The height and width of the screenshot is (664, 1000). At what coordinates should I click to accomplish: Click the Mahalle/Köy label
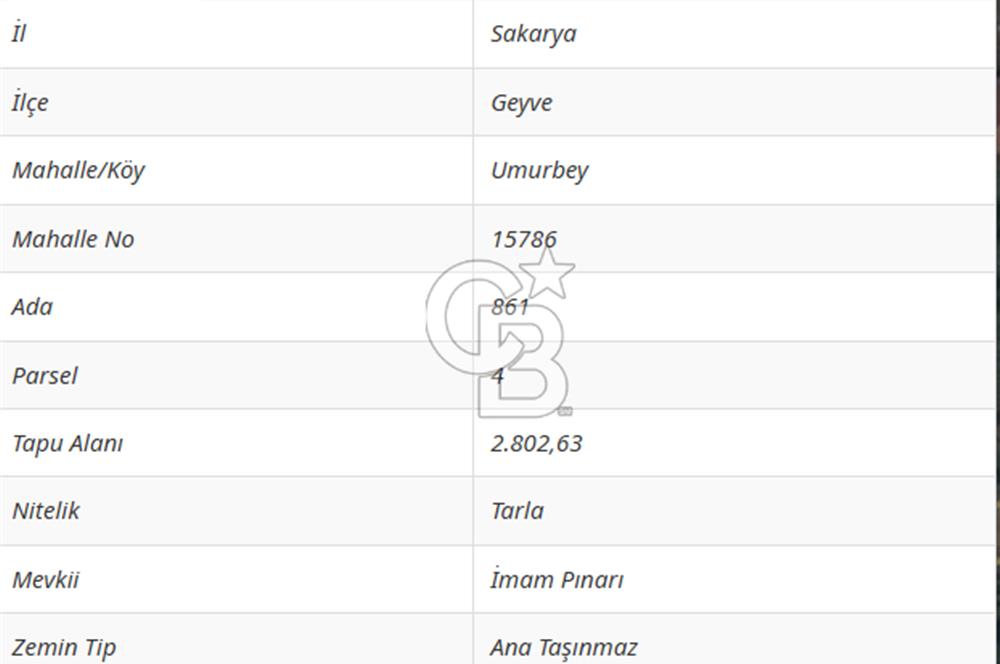coord(78,170)
